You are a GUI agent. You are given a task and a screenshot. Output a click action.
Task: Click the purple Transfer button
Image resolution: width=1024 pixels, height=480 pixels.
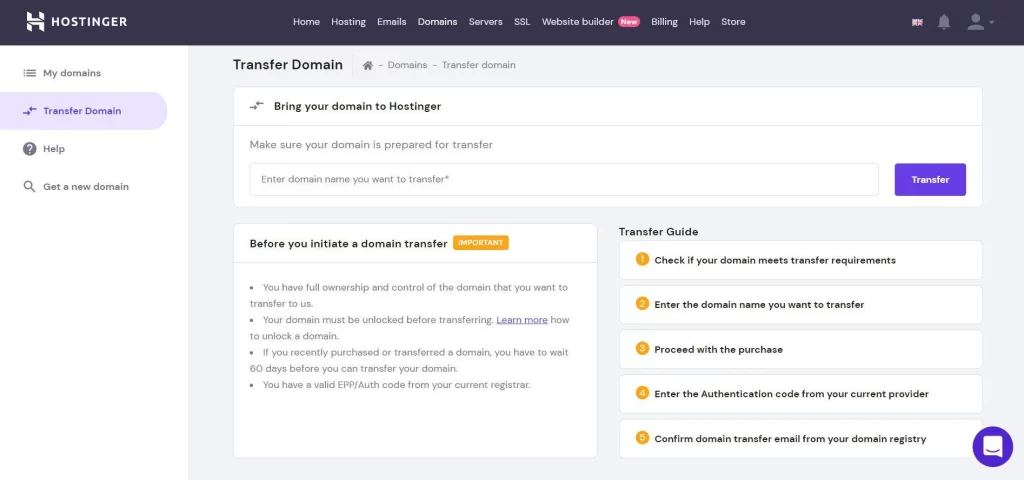[x=930, y=180]
